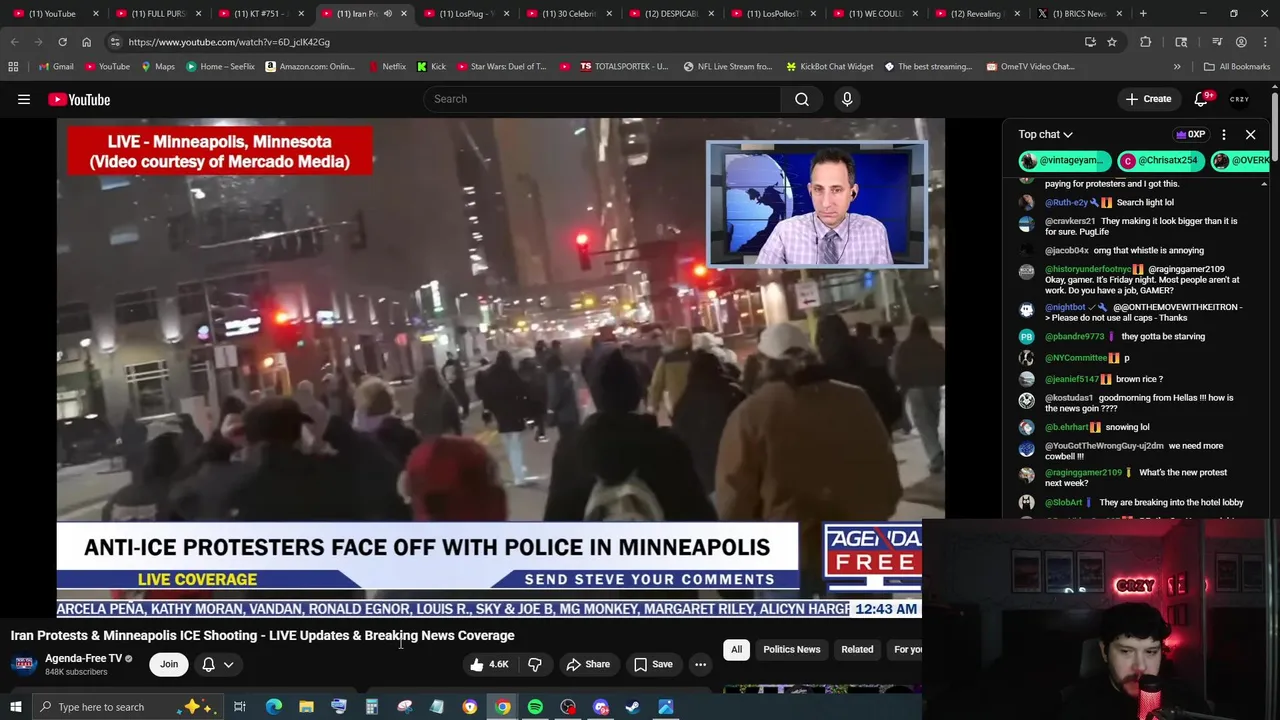The height and width of the screenshot is (720, 1280).
Task: Select the Politics News chip
Action: (x=791, y=649)
